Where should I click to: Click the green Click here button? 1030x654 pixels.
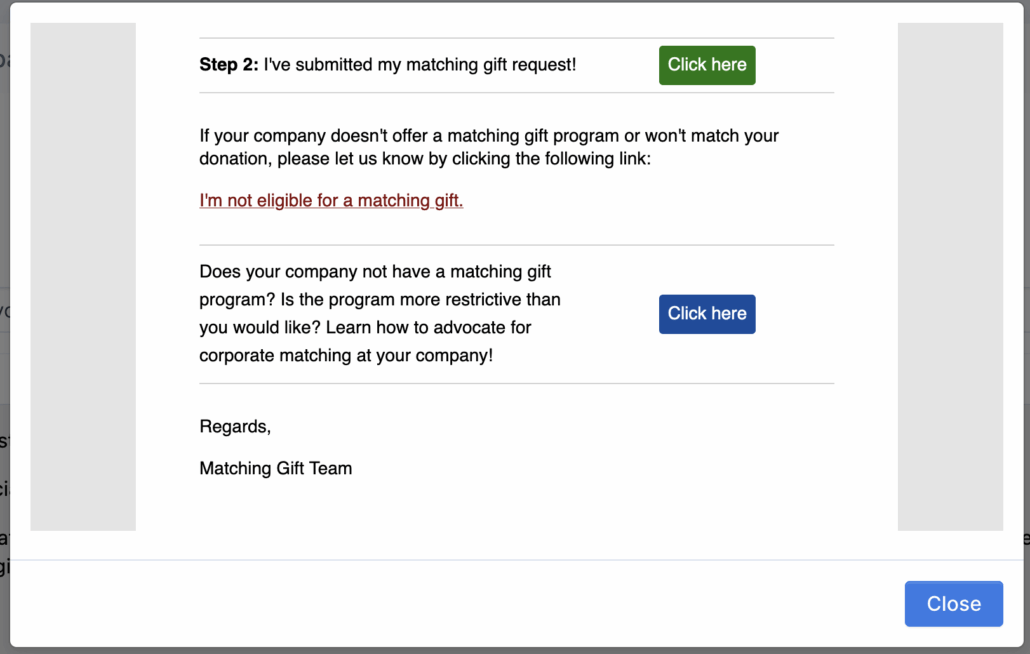[x=707, y=65]
